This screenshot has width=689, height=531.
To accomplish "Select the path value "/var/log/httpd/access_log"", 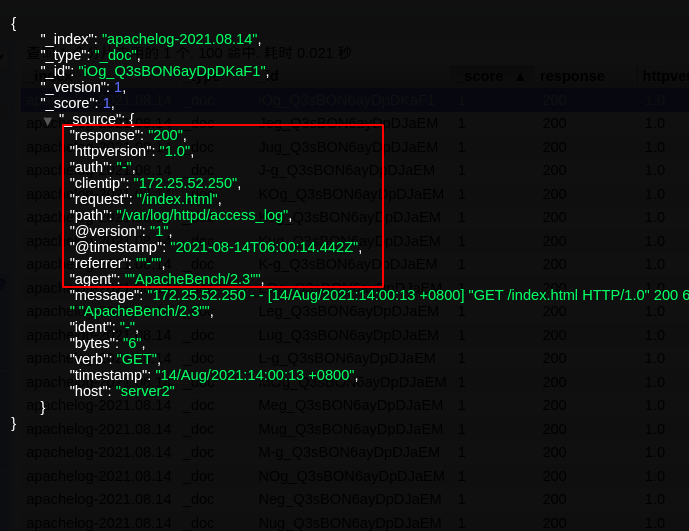I will pyautogui.click(x=202, y=215).
